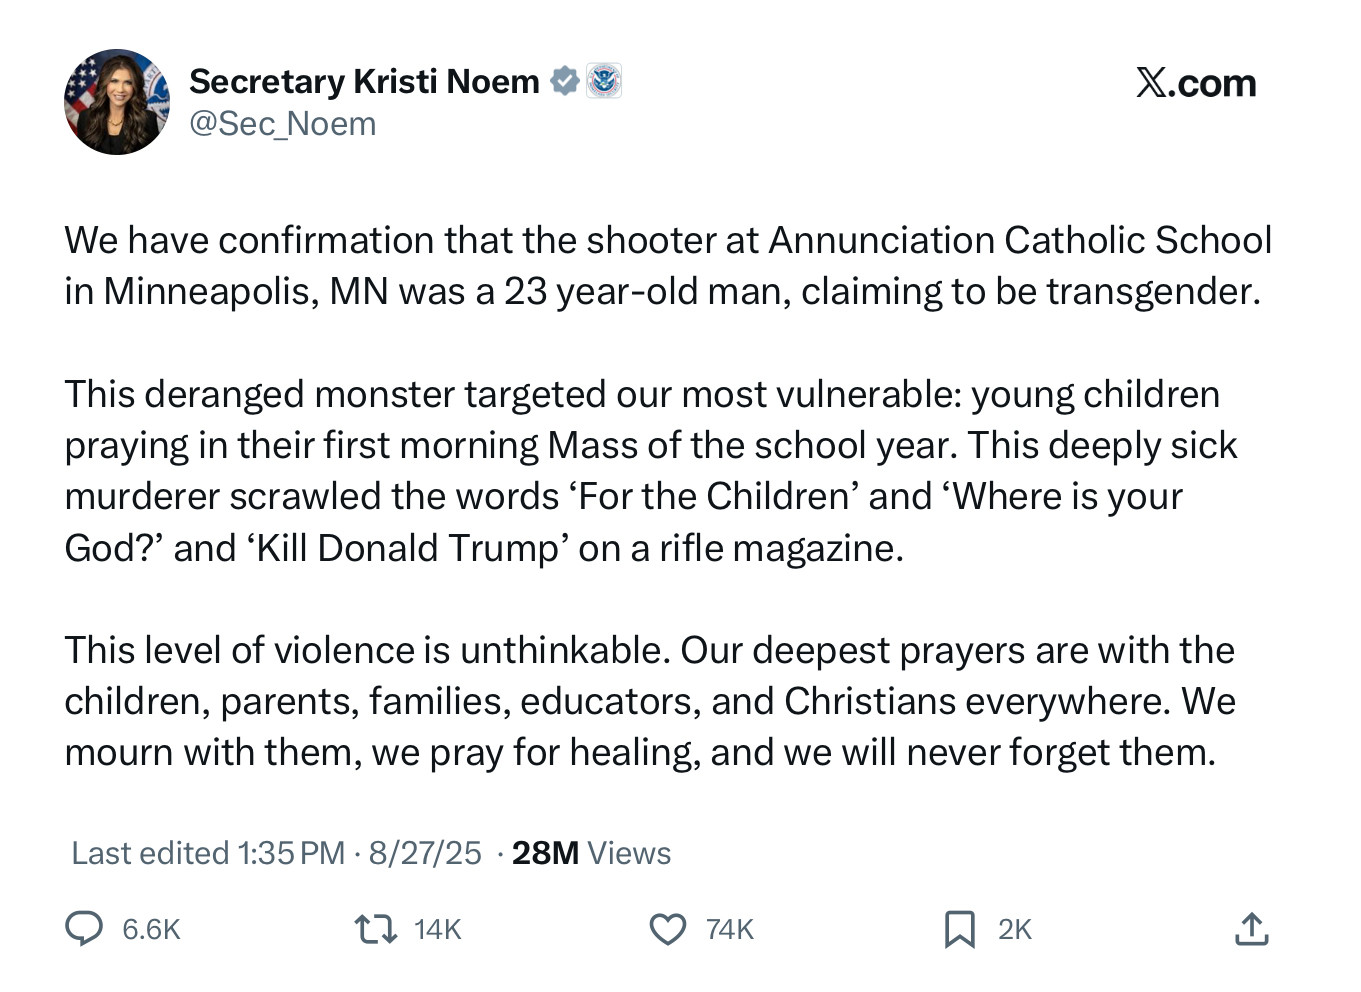Open the DHS affiliation seal badge
This screenshot has height=992, width=1361.
(604, 81)
